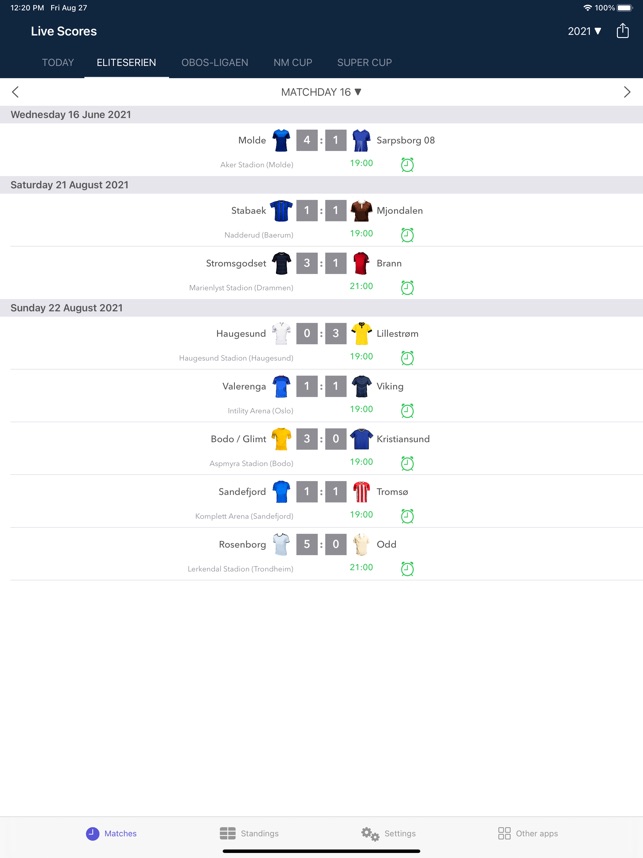The image size is (643, 858).
Task: Switch to NM CUP tab
Action: click(x=293, y=62)
